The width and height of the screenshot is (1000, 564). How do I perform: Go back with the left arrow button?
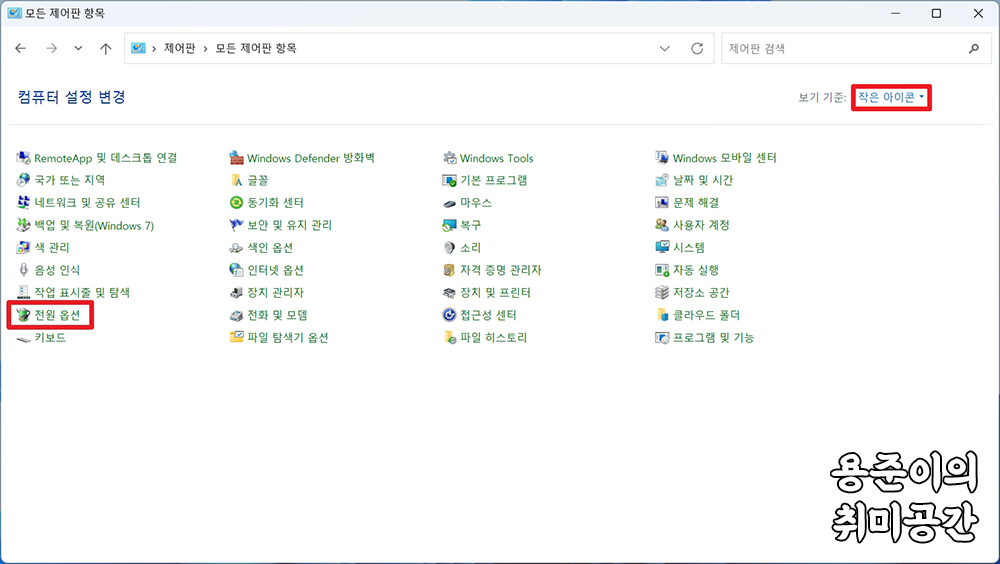(20, 48)
